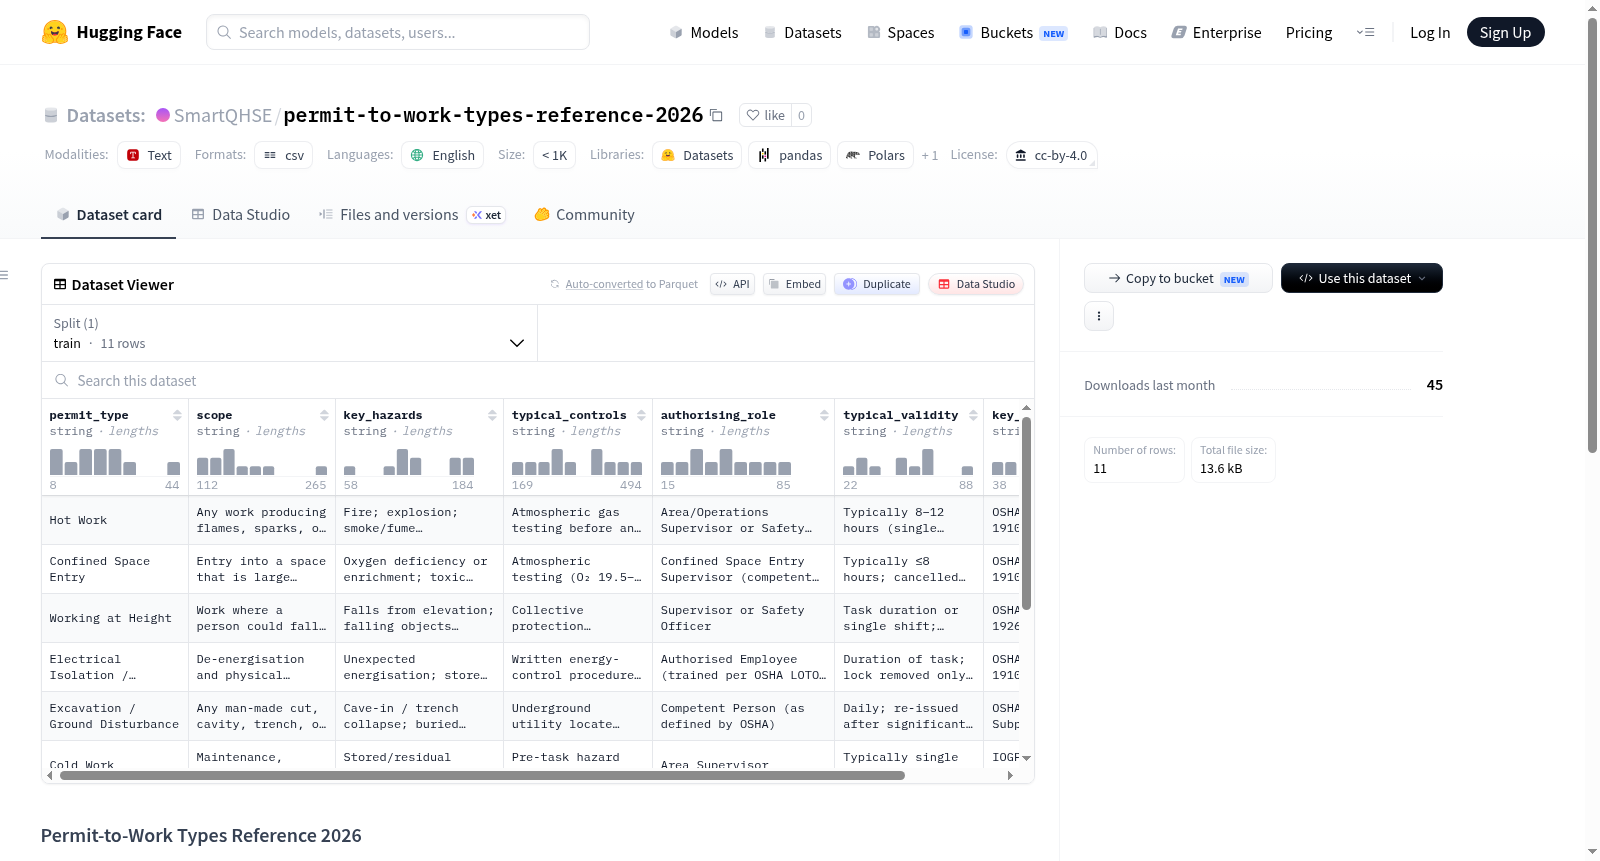Sort the typical_controls column

641,415
